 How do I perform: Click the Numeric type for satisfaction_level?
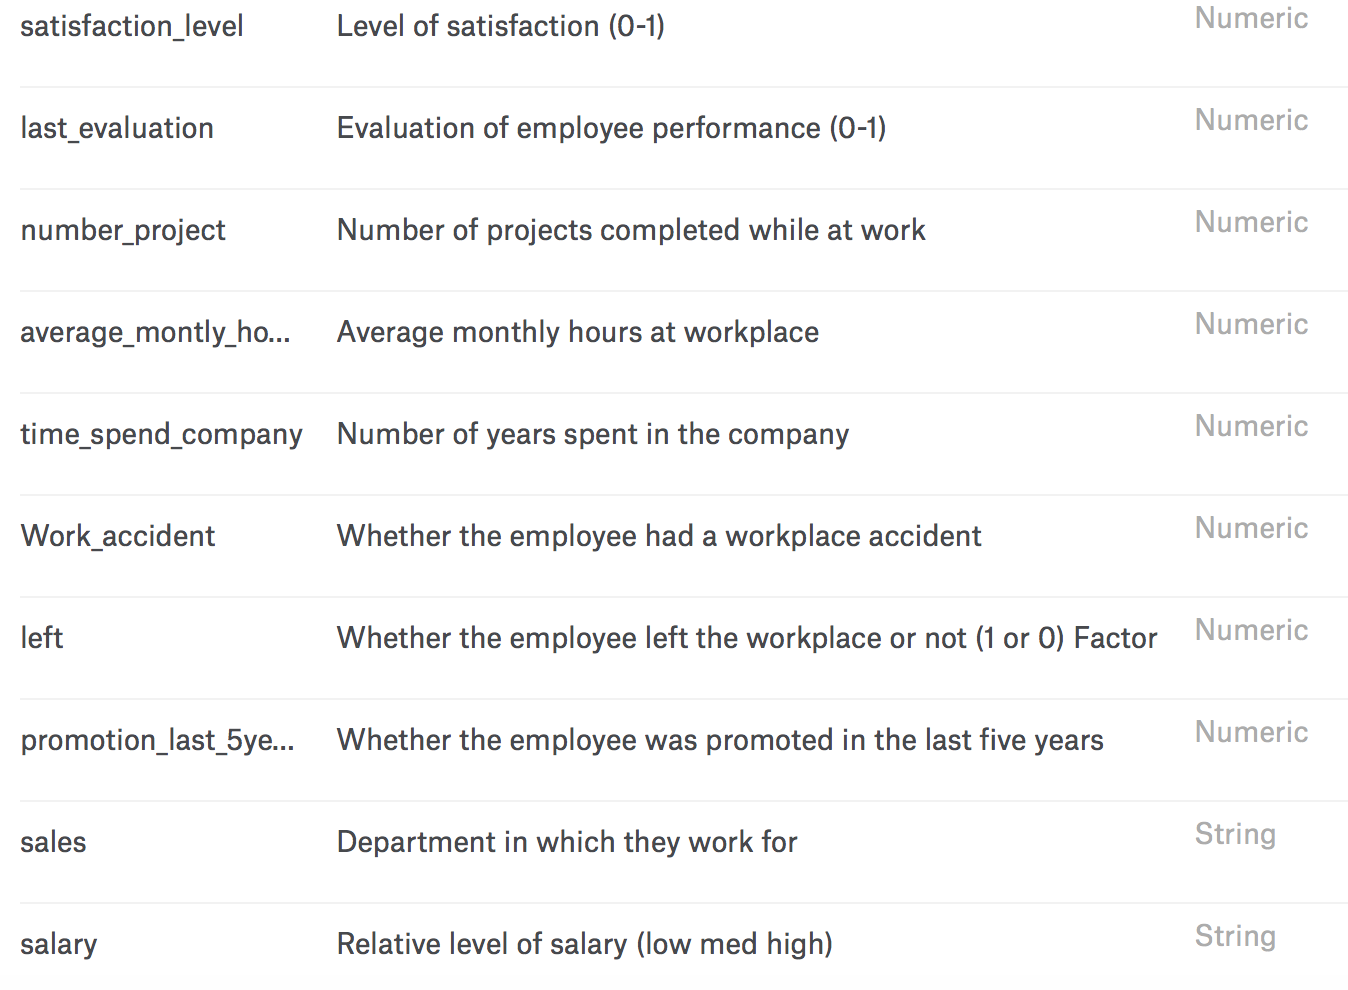click(1251, 18)
